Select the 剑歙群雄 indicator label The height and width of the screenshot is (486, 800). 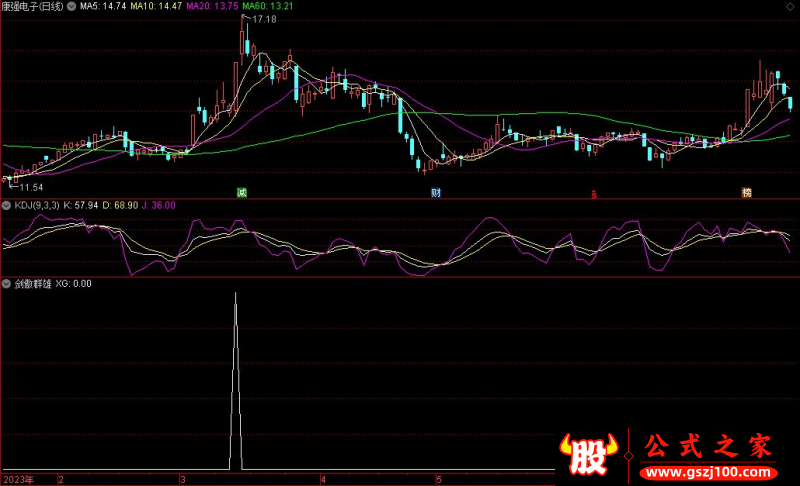[33, 283]
